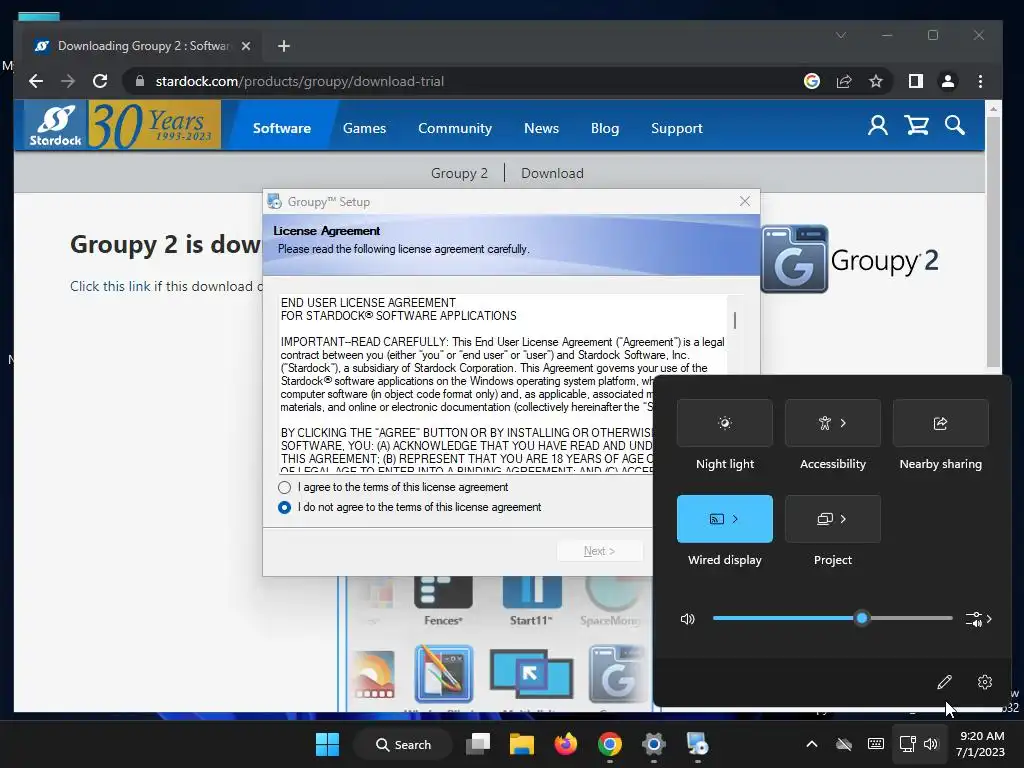Open the shopping cart icon
Viewport: 1024px width, 768px height.
click(916, 125)
